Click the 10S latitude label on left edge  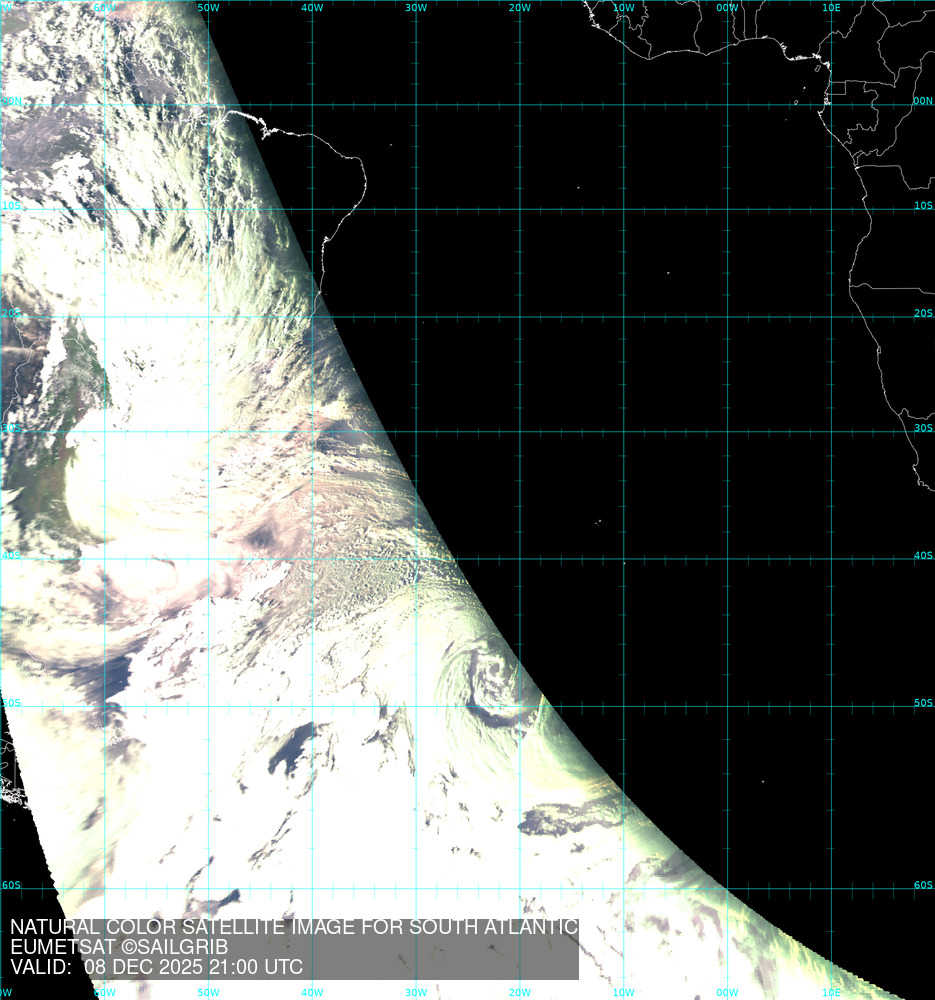11,206
